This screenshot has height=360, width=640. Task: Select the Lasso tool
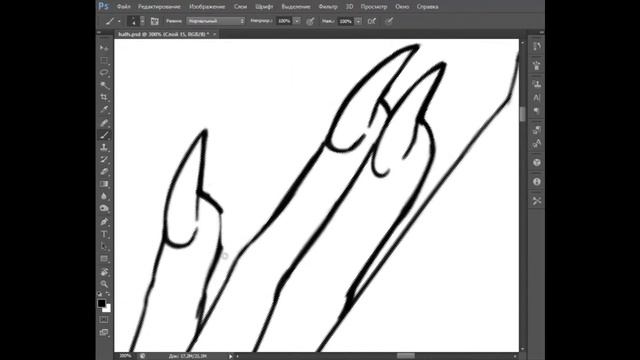click(104, 73)
